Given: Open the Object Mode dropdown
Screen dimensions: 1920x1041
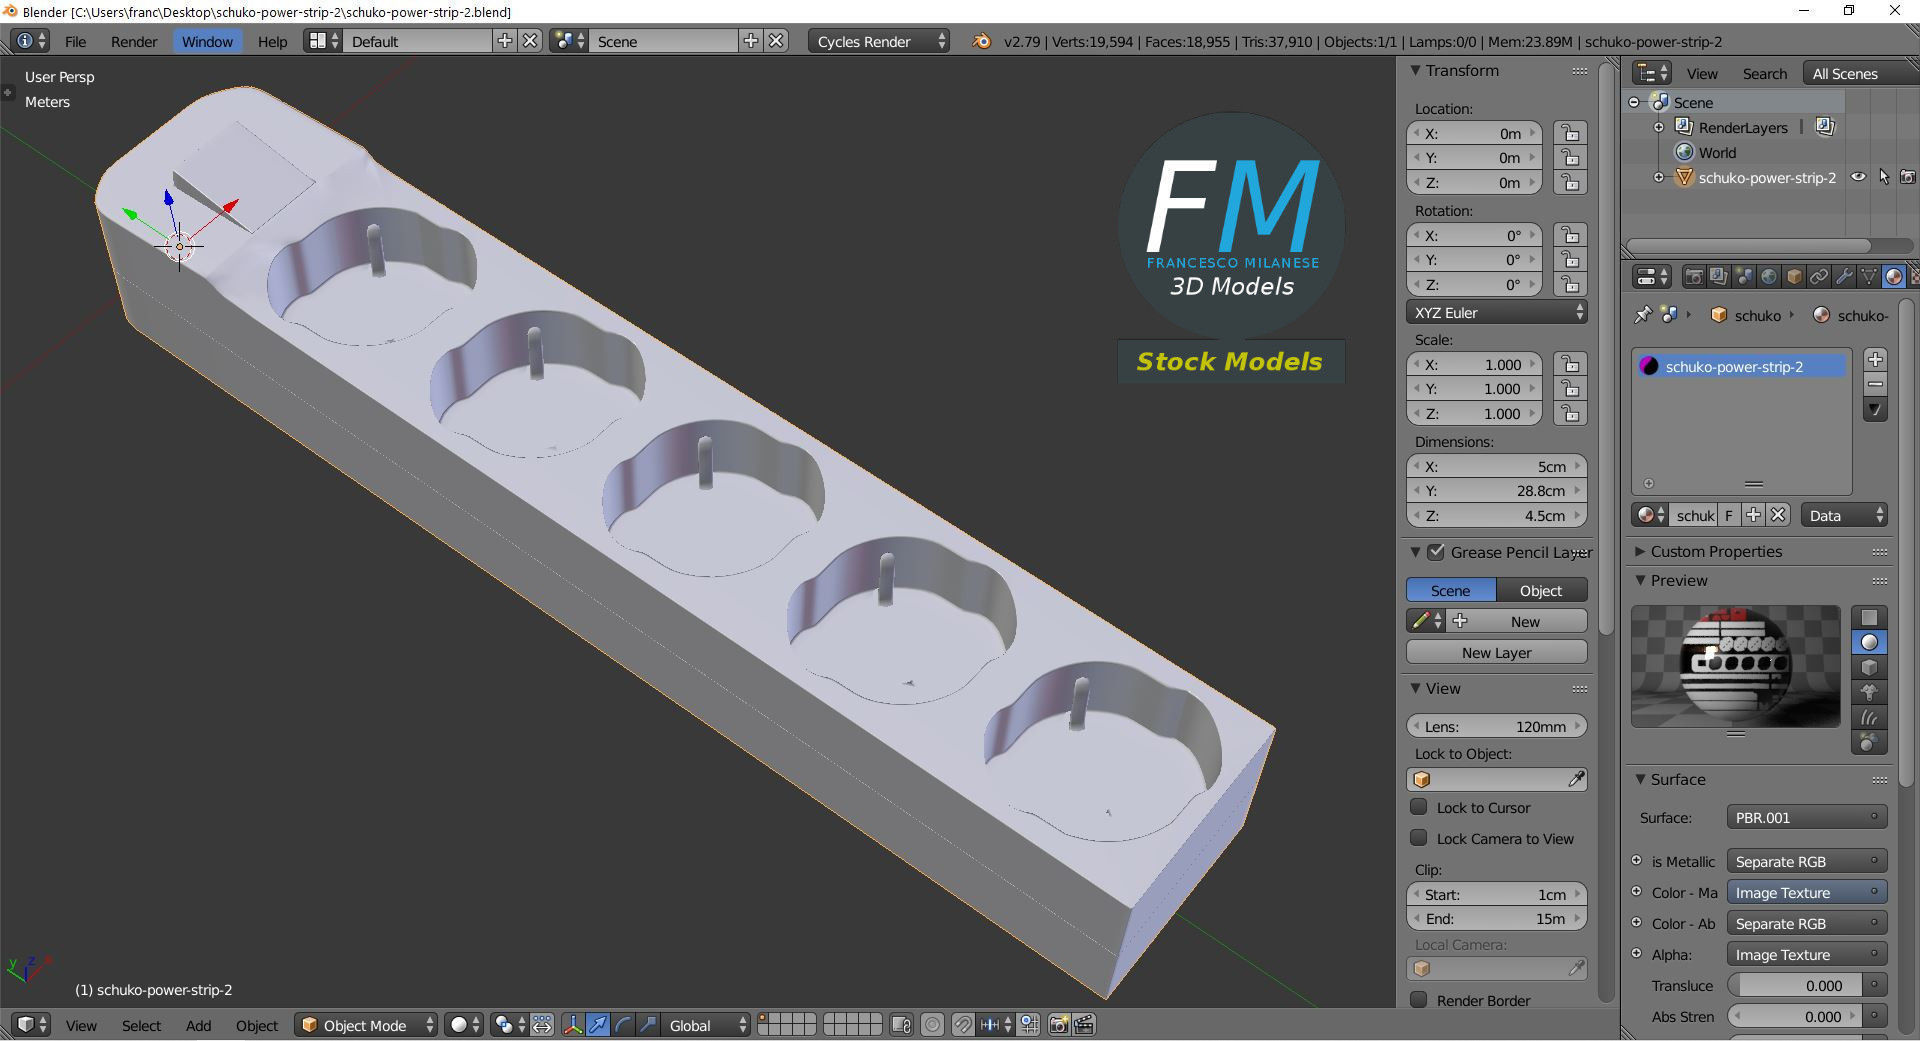Looking at the screenshot, I should 366,1025.
